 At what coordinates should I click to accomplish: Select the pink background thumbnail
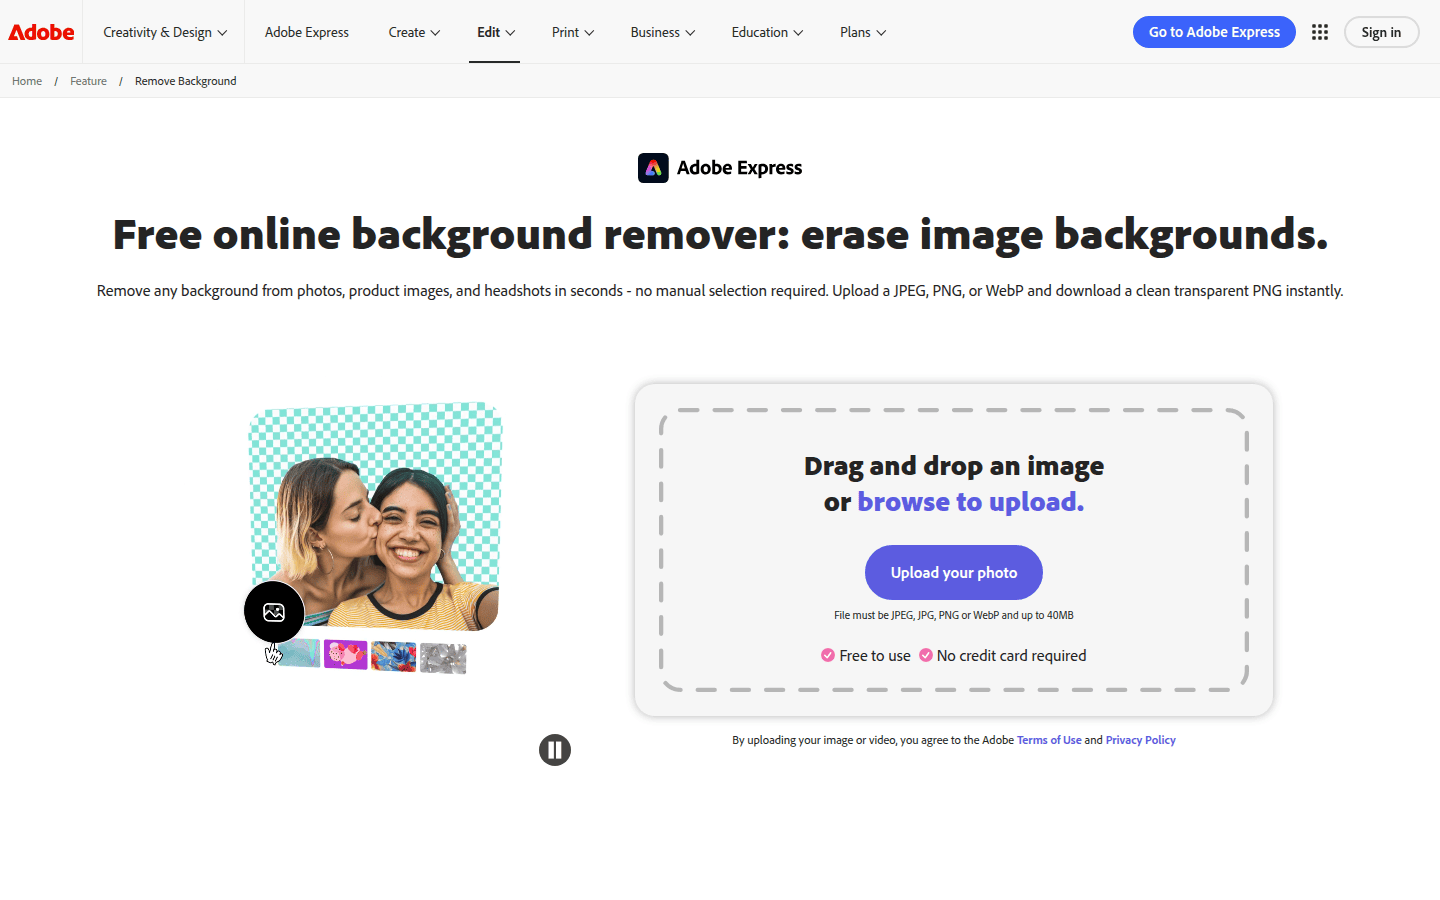(346, 655)
